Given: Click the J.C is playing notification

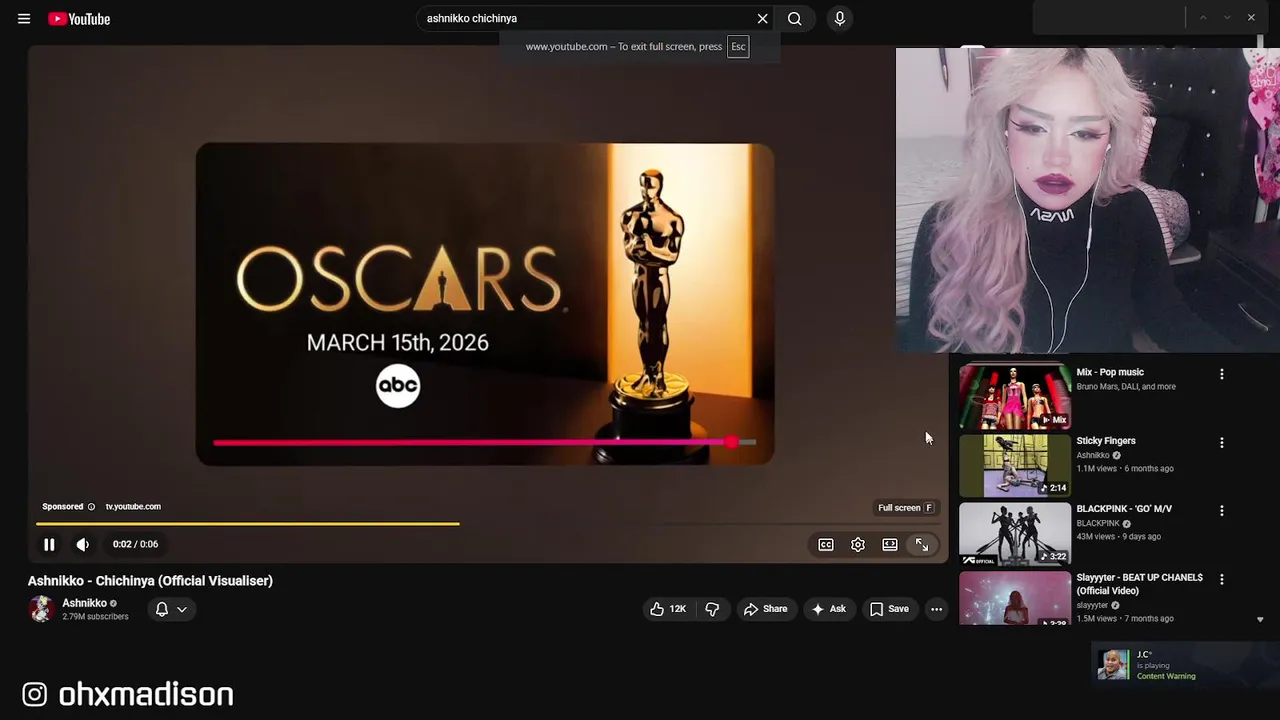Looking at the screenshot, I should point(1185,665).
